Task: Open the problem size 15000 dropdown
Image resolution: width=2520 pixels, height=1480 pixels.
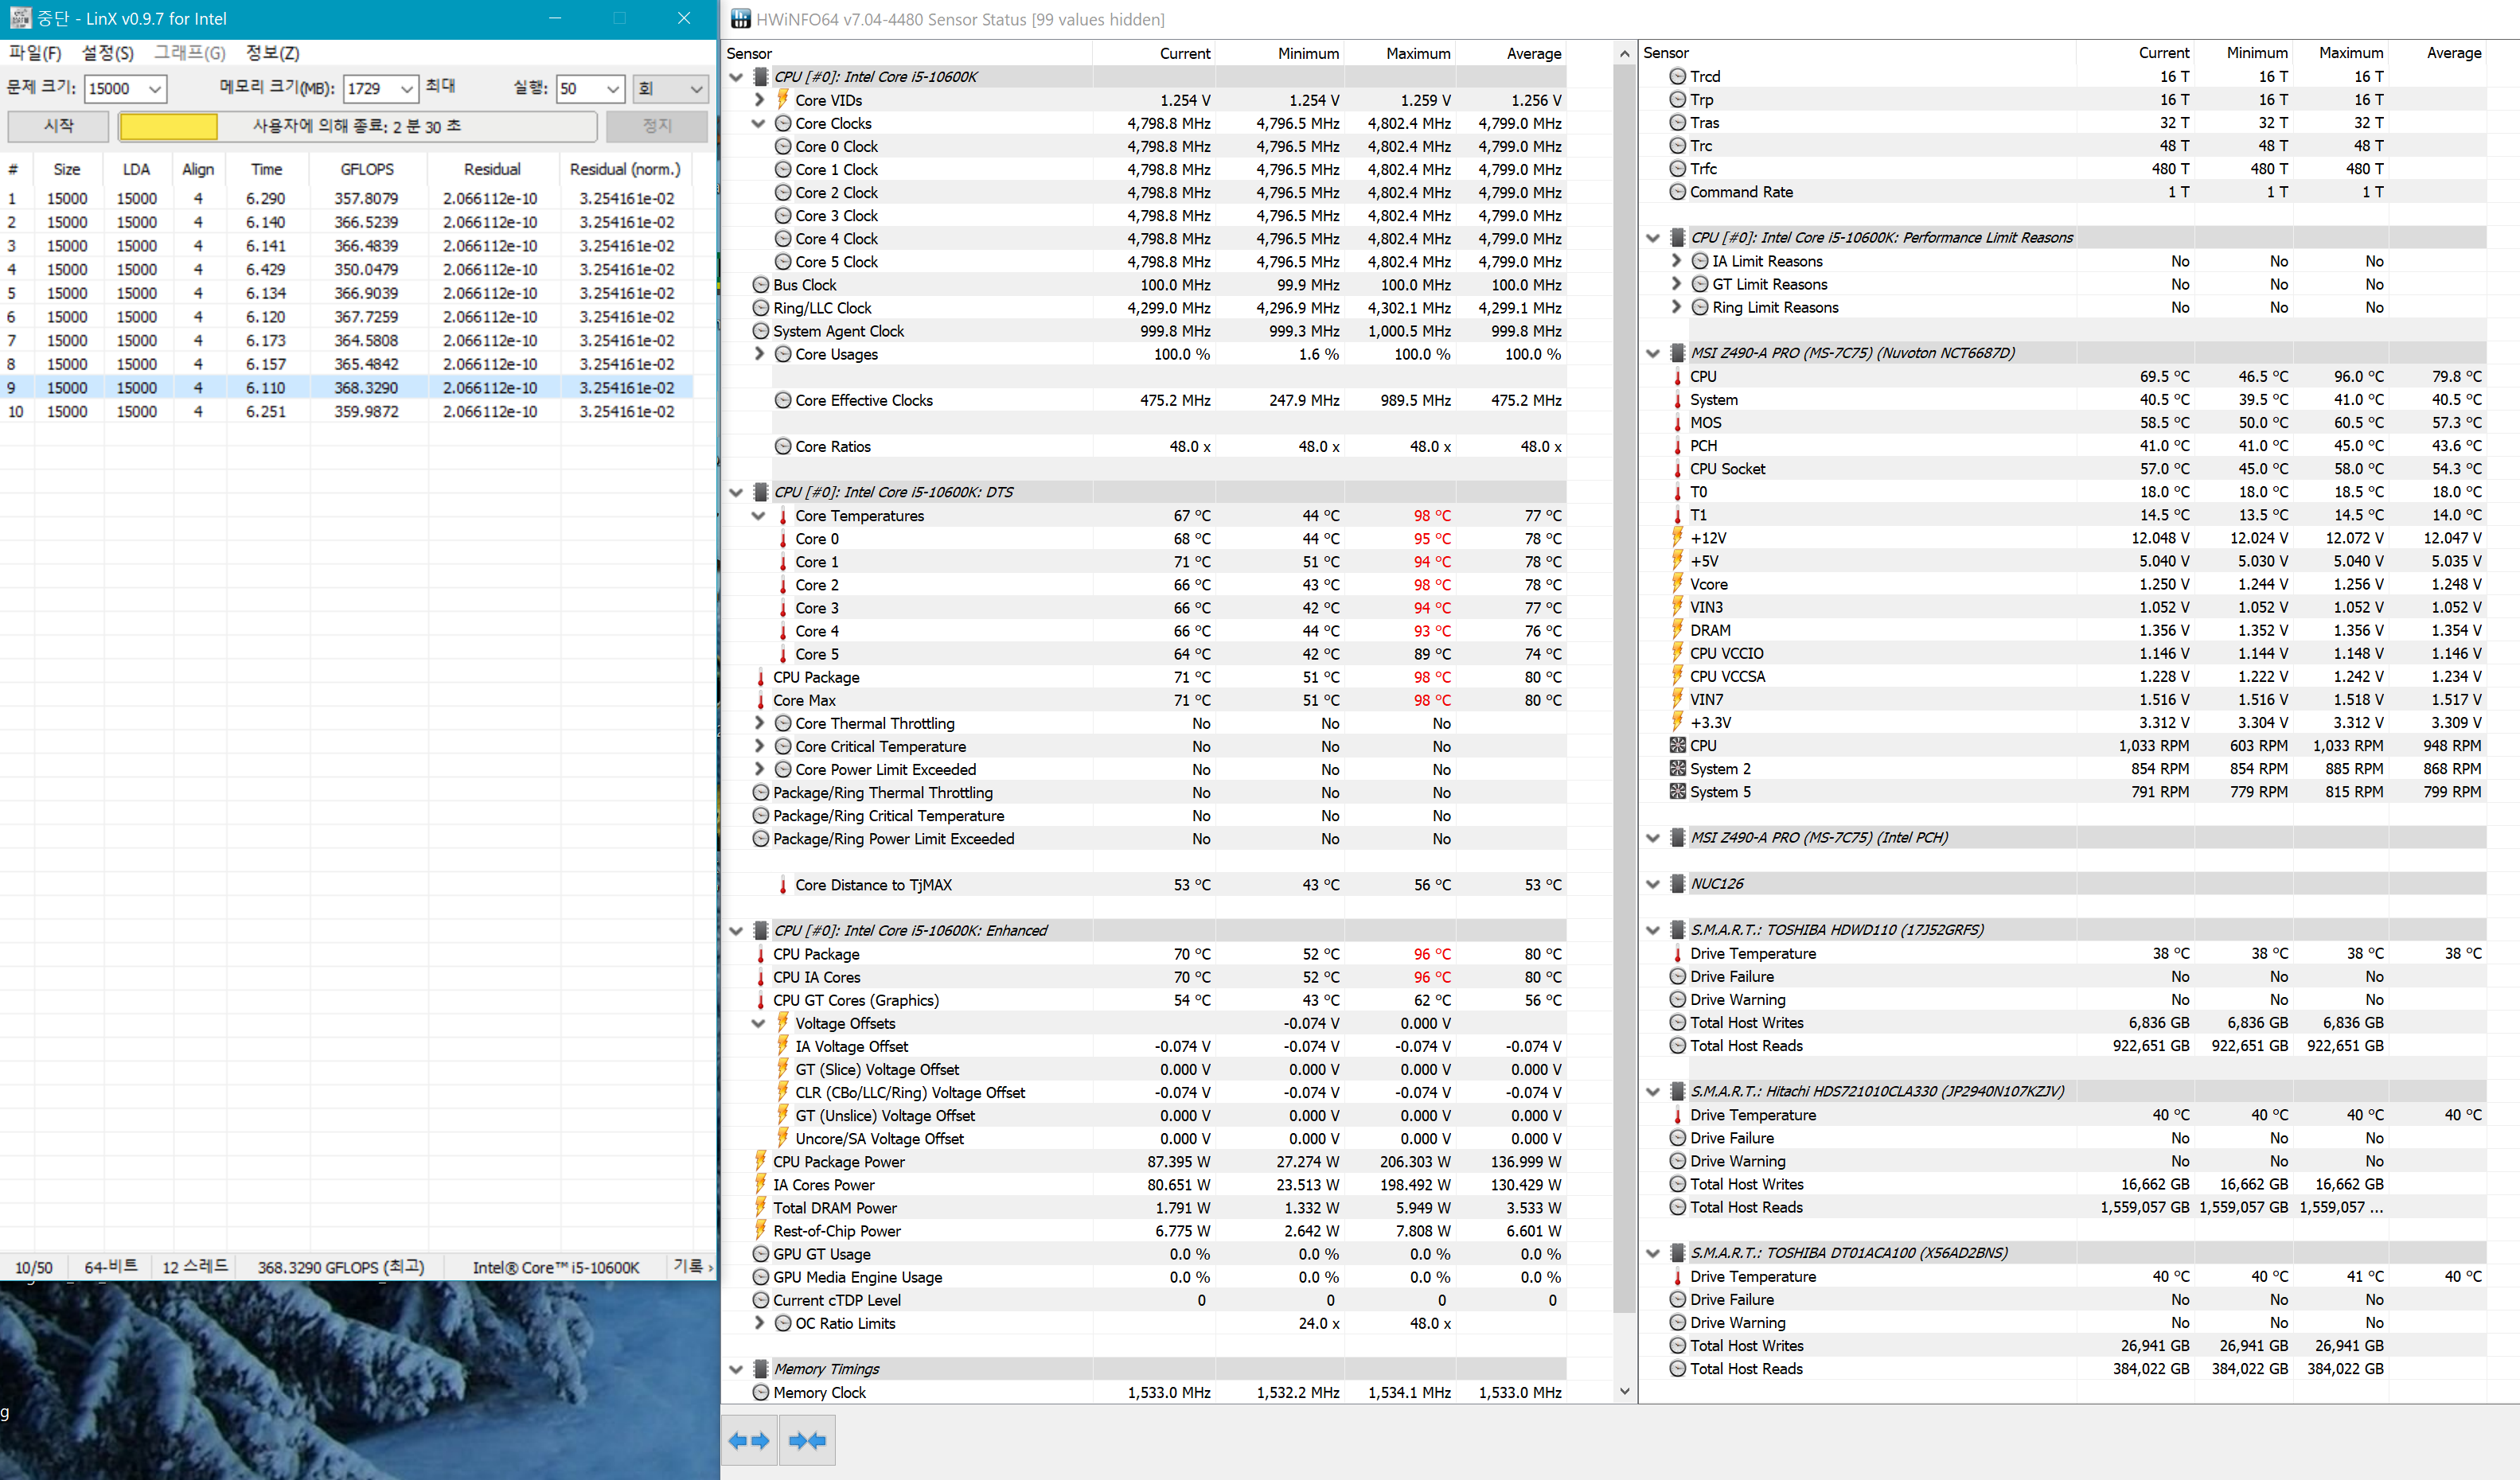Action: [x=154, y=89]
